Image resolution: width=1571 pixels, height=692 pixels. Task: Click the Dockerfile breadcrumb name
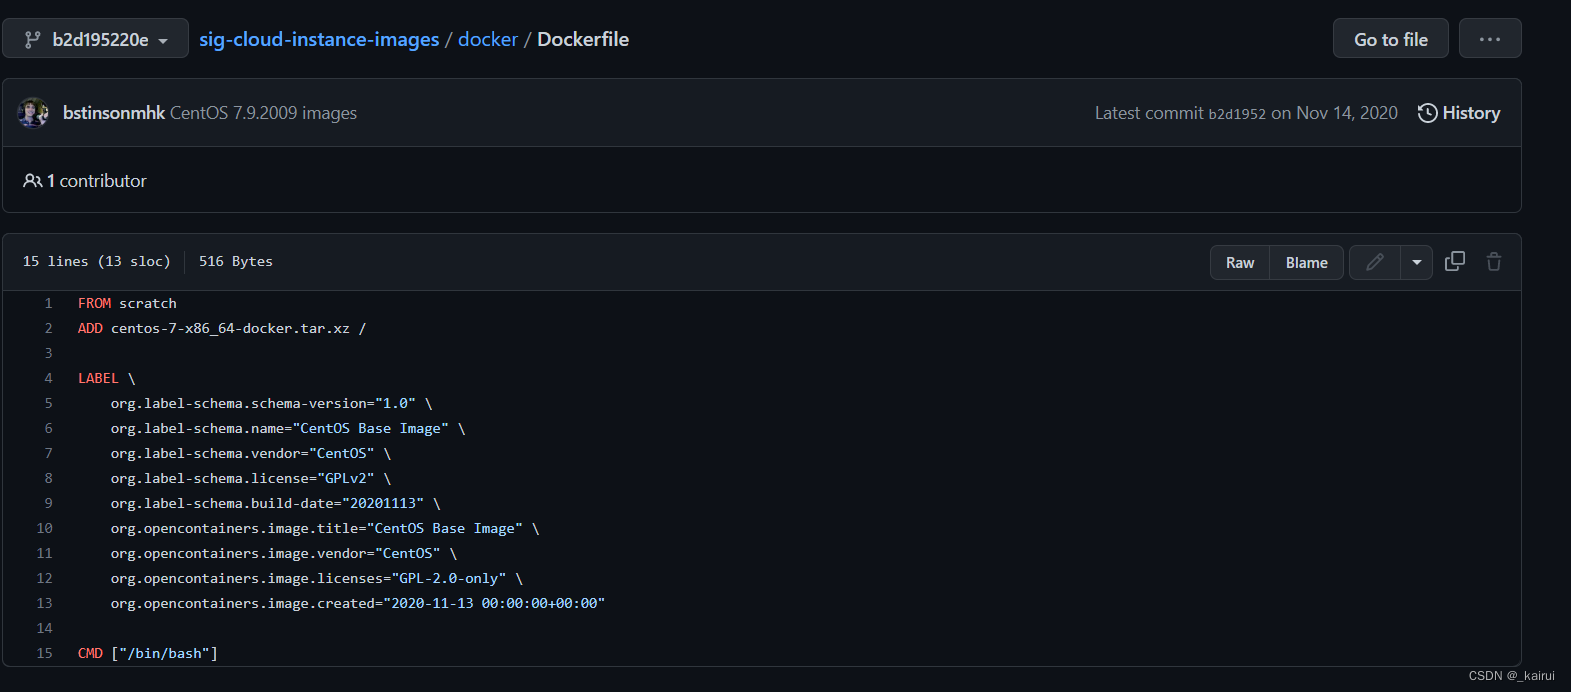(583, 39)
